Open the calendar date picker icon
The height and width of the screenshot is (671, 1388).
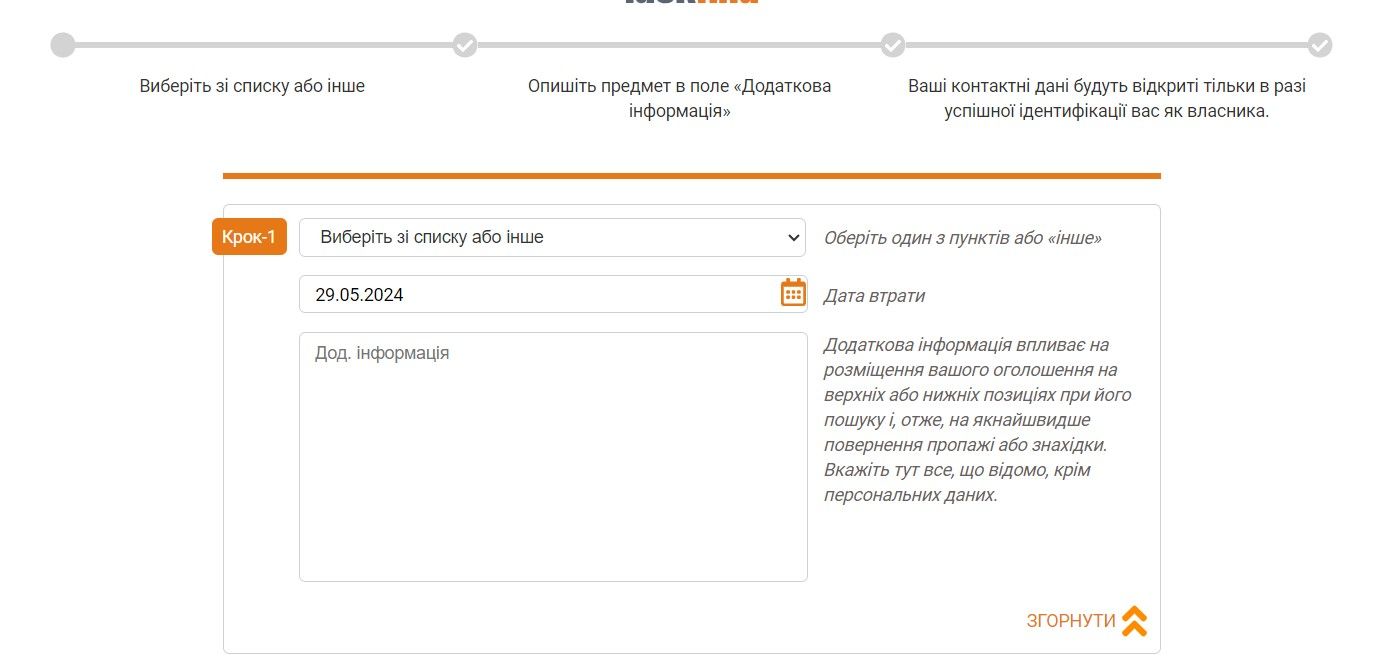coord(793,292)
